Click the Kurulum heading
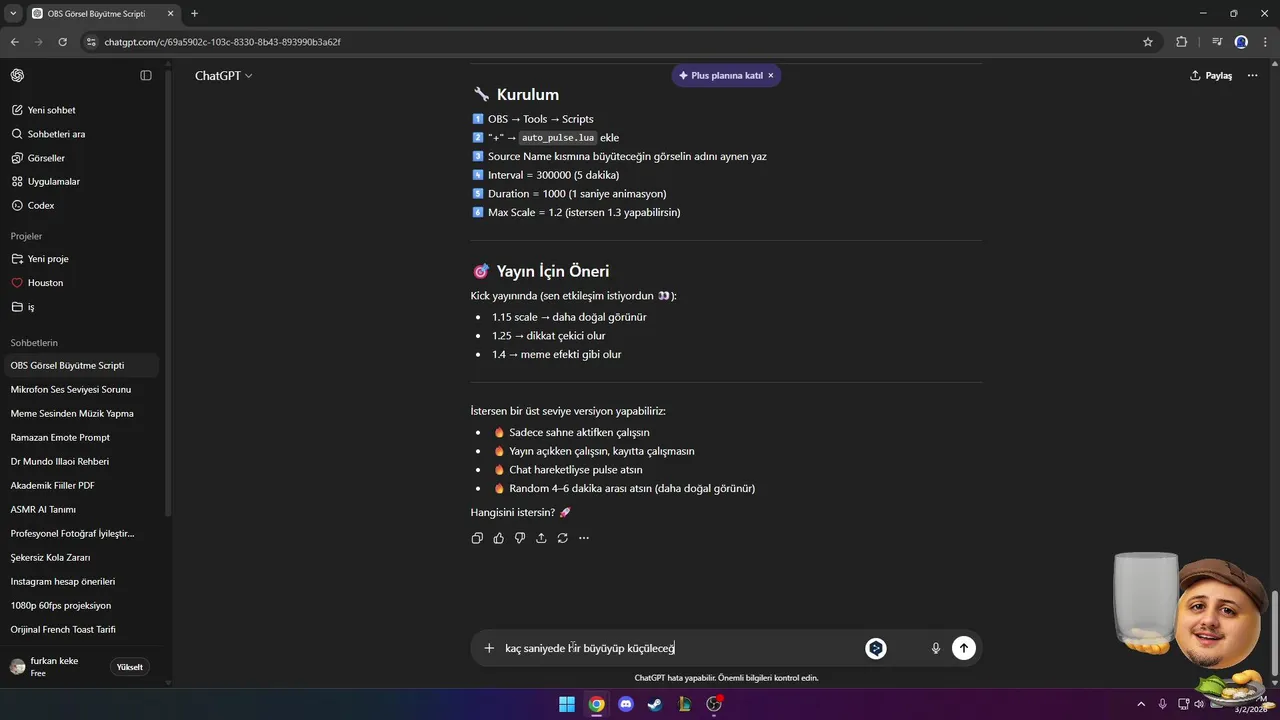This screenshot has height=720, width=1280. [x=528, y=94]
